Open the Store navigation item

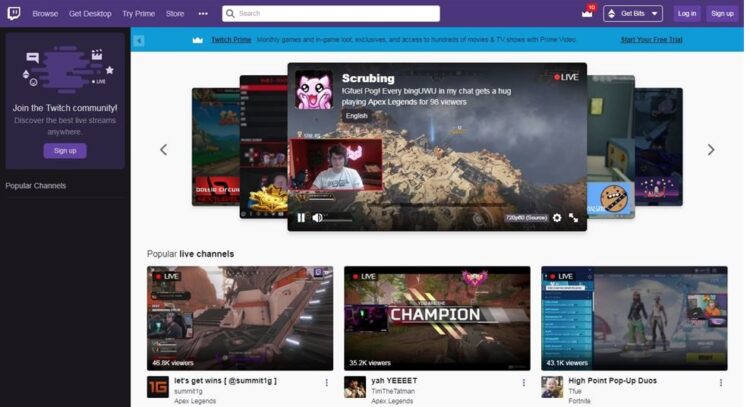[175, 14]
